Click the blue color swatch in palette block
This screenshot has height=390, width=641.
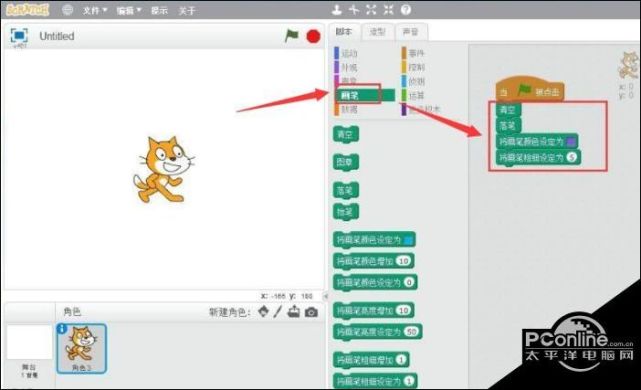tap(408, 240)
